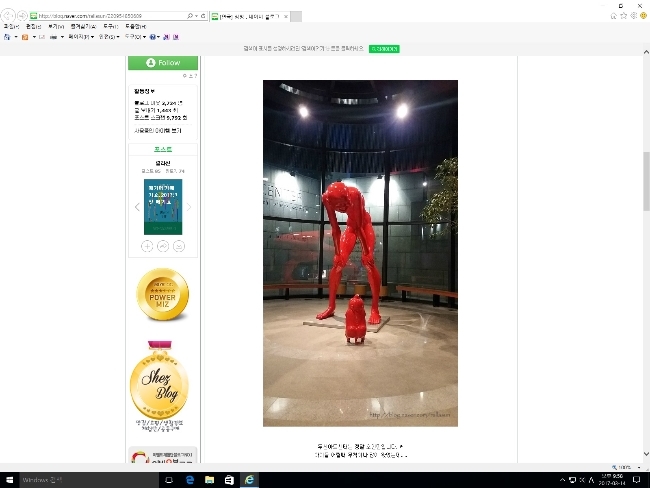Show previous post with left chevron
Image resolution: width=650 pixels, height=488 pixels.
point(137,207)
